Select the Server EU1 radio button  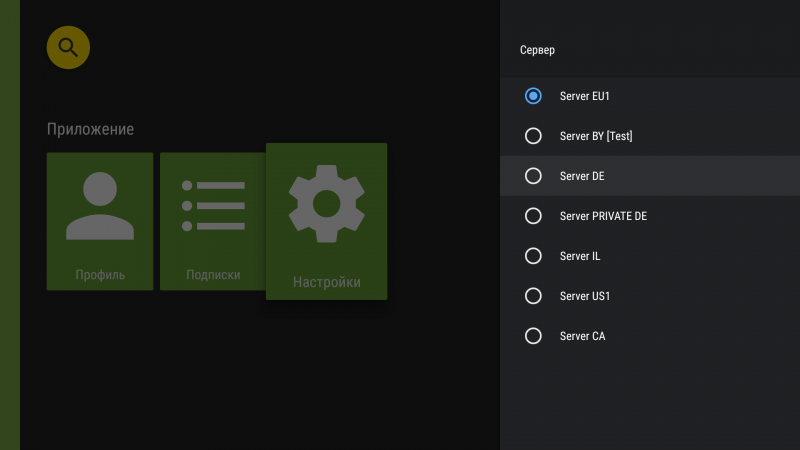click(x=533, y=96)
